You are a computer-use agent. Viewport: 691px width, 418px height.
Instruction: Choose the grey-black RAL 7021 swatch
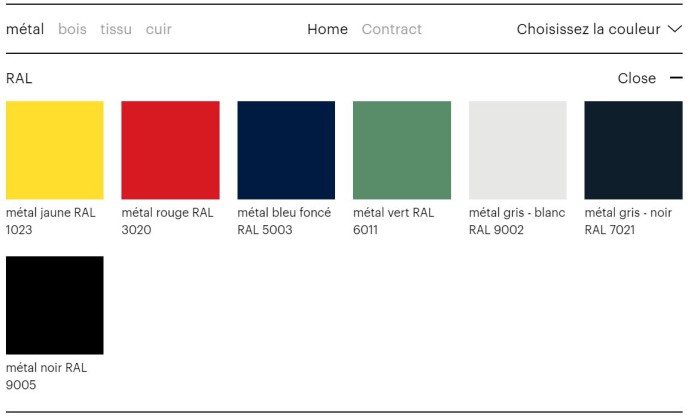[x=633, y=150]
